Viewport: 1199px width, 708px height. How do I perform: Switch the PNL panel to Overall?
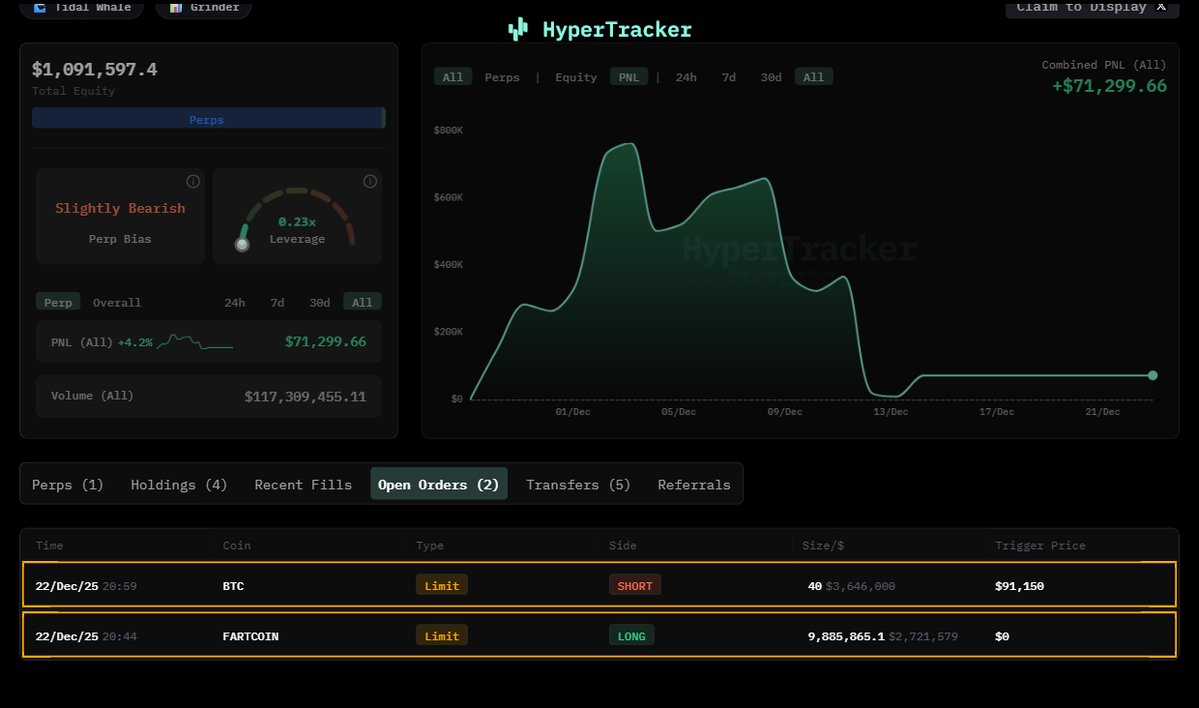pyautogui.click(x=117, y=302)
